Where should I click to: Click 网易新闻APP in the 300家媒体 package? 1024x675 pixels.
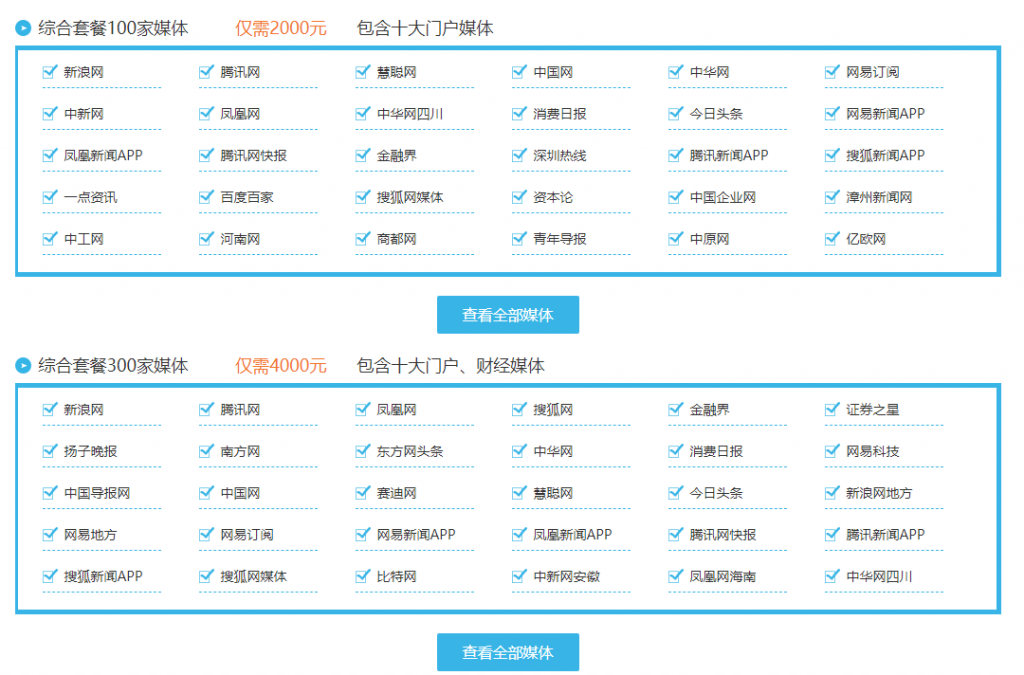coord(416,535)
